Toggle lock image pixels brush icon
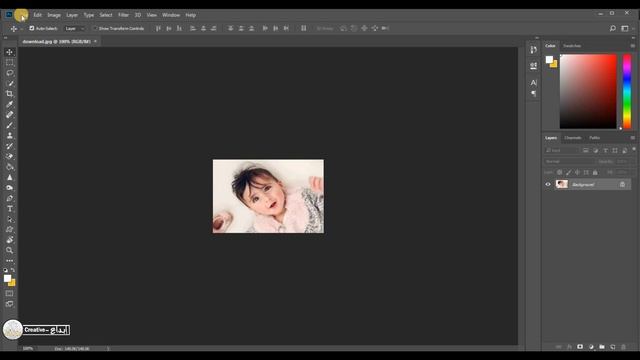 (569, 173)
